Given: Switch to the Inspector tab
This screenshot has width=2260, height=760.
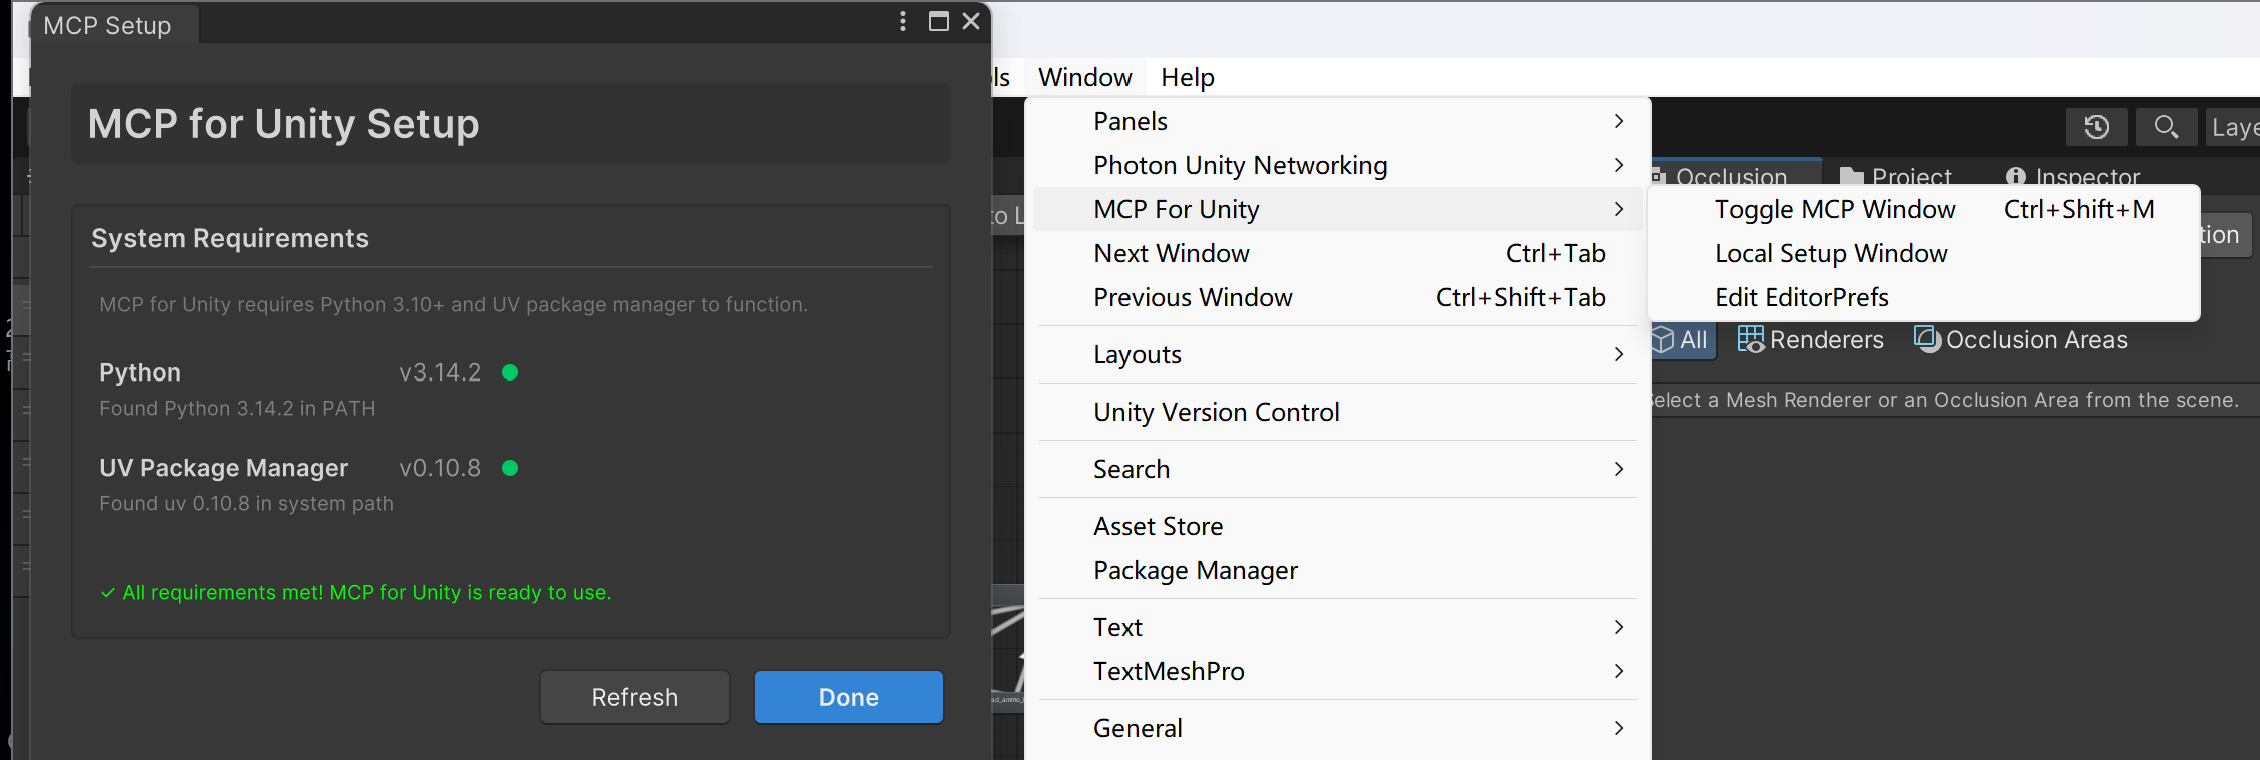Looking at the screenshot, I should [x=2072, y=177].
